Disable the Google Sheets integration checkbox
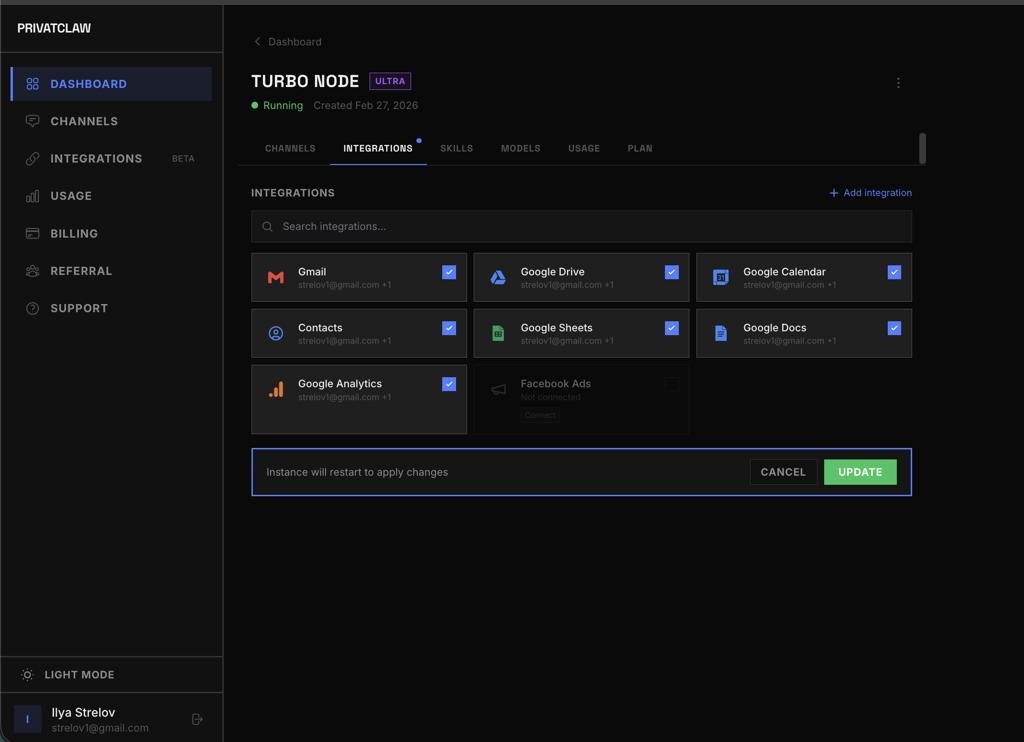1024x742 pixels. coord(671,328)
